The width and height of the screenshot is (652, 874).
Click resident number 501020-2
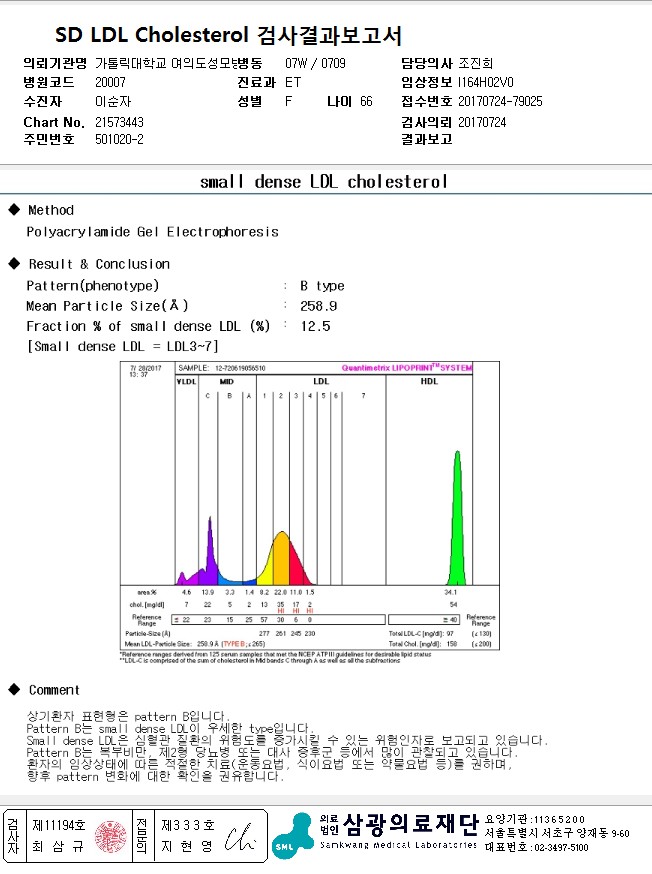(x=119, y=139)
